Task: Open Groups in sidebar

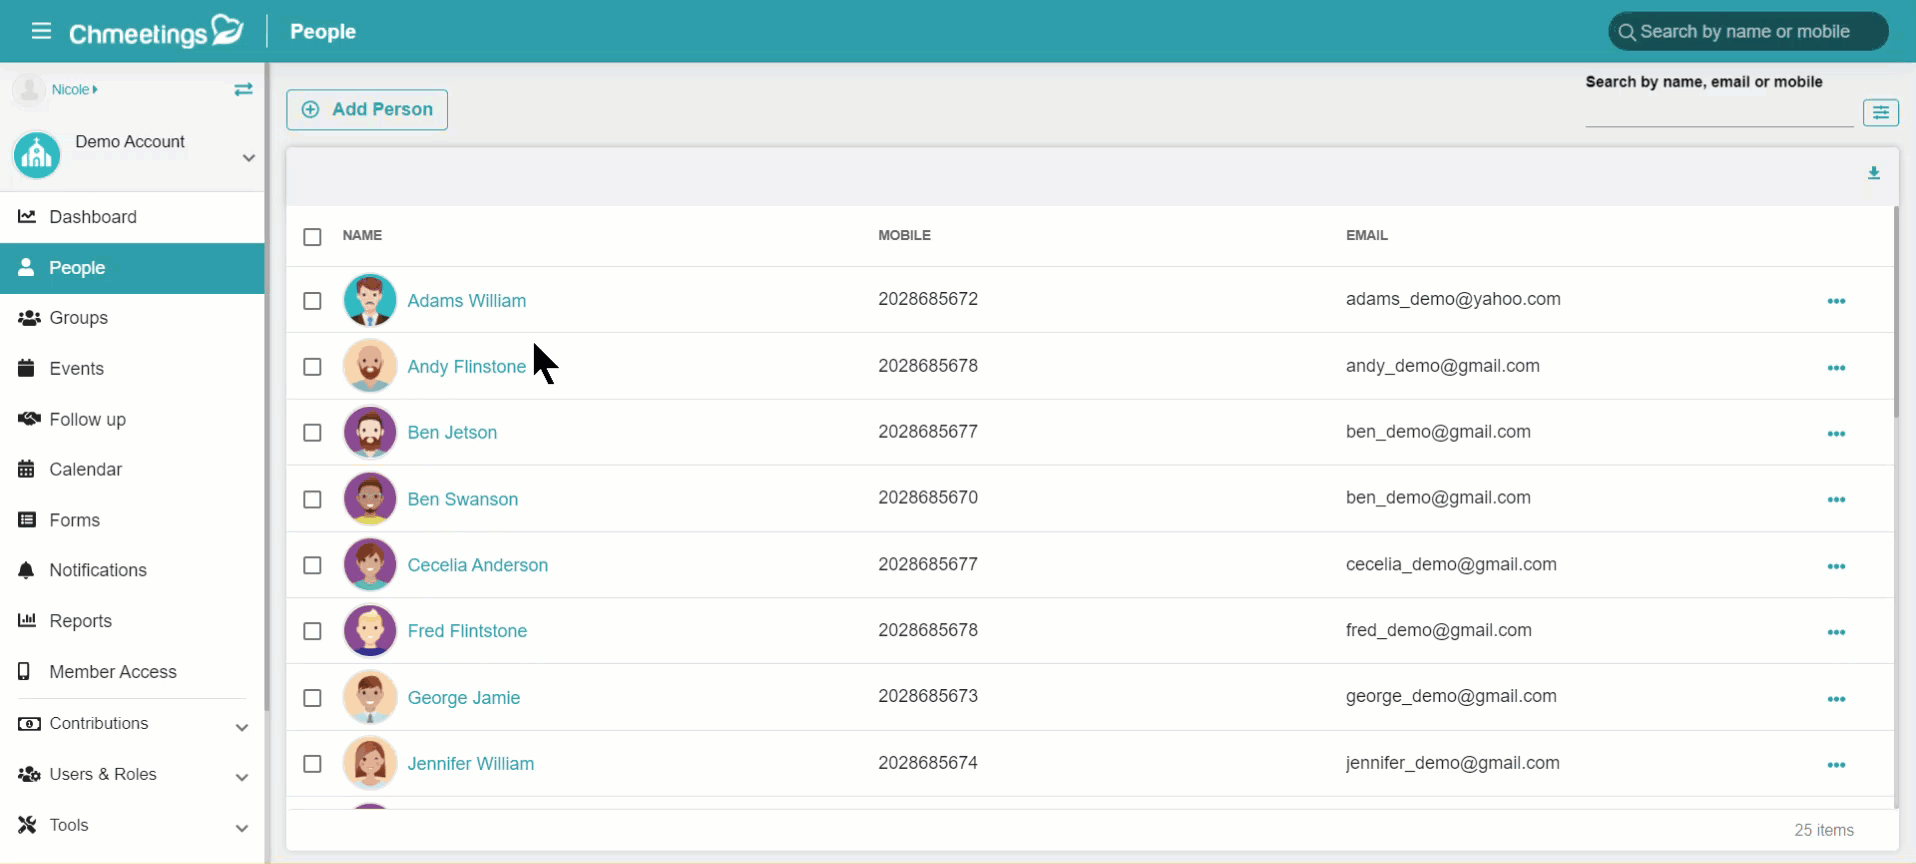Action: click(132, 318)
